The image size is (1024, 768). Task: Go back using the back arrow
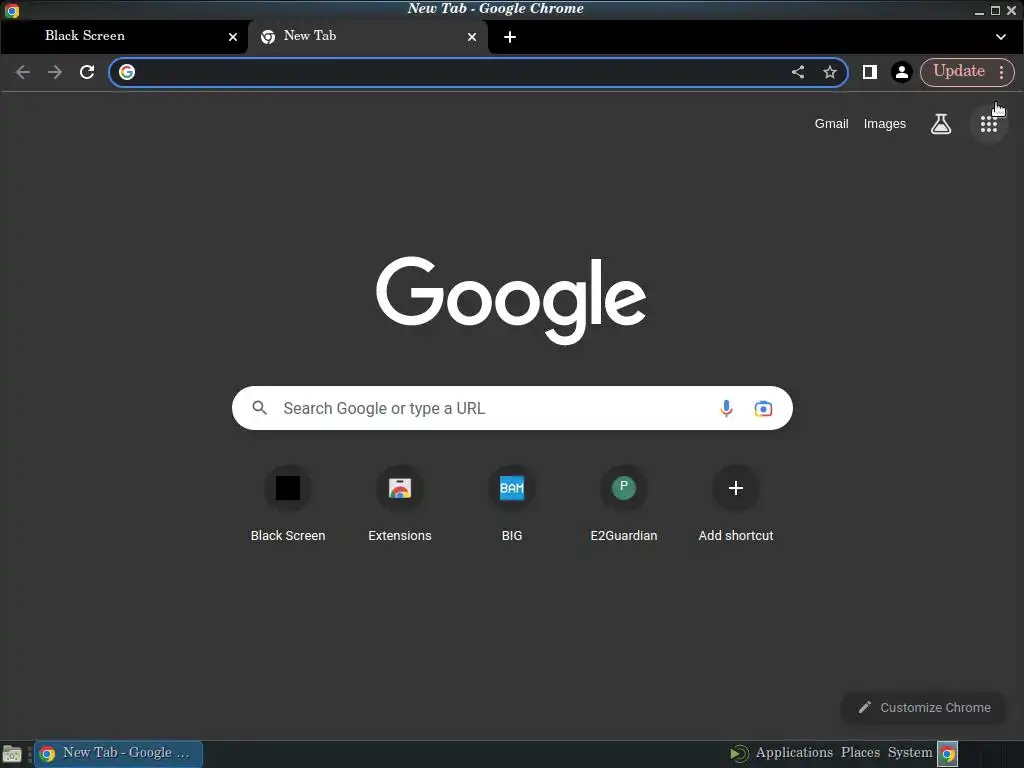coord(22,72)
